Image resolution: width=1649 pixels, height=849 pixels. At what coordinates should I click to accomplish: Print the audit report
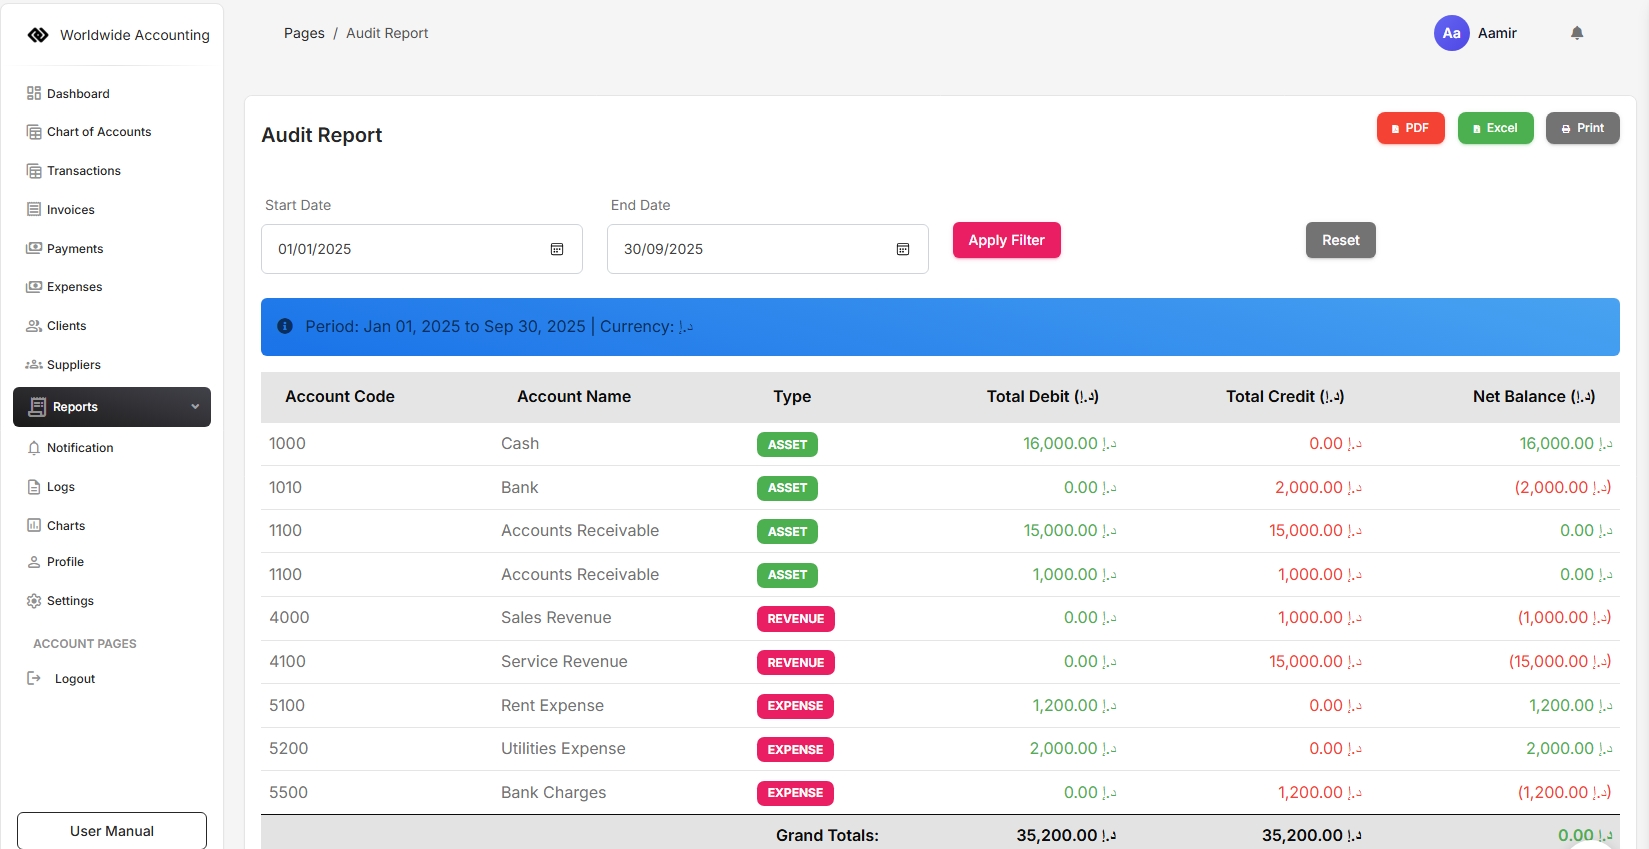coord(1582,128)
